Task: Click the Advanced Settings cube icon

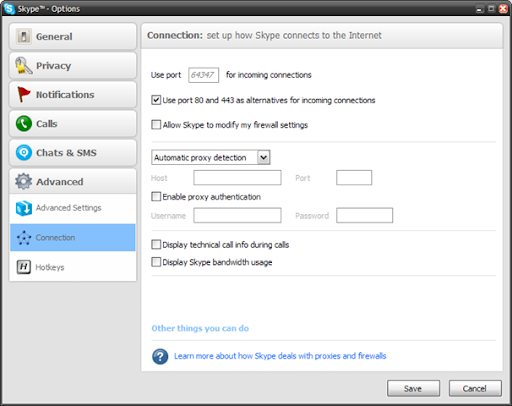Action: (x=24, y=208)
